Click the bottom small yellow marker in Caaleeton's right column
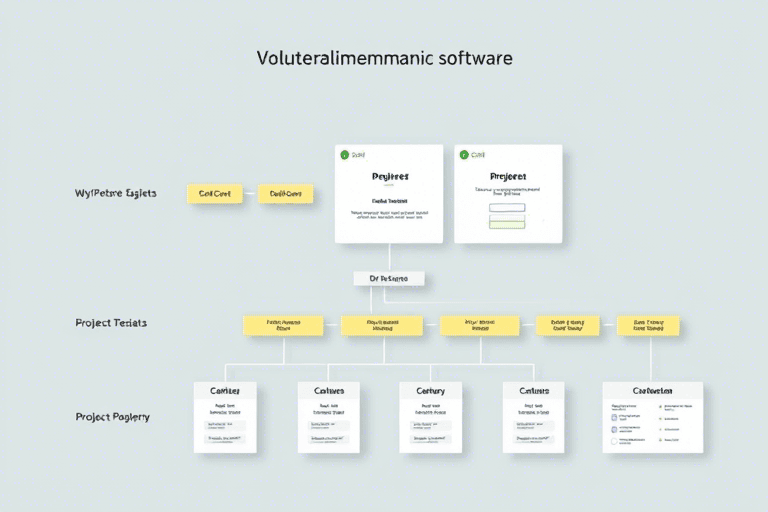The width and height of the screenshot is (768, 512). coord(661,440)
